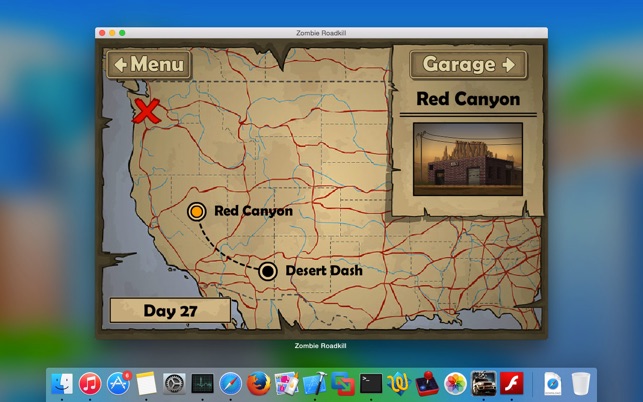Open the Garage screen
Screen dimensions: 643x402
coord(468,64)
